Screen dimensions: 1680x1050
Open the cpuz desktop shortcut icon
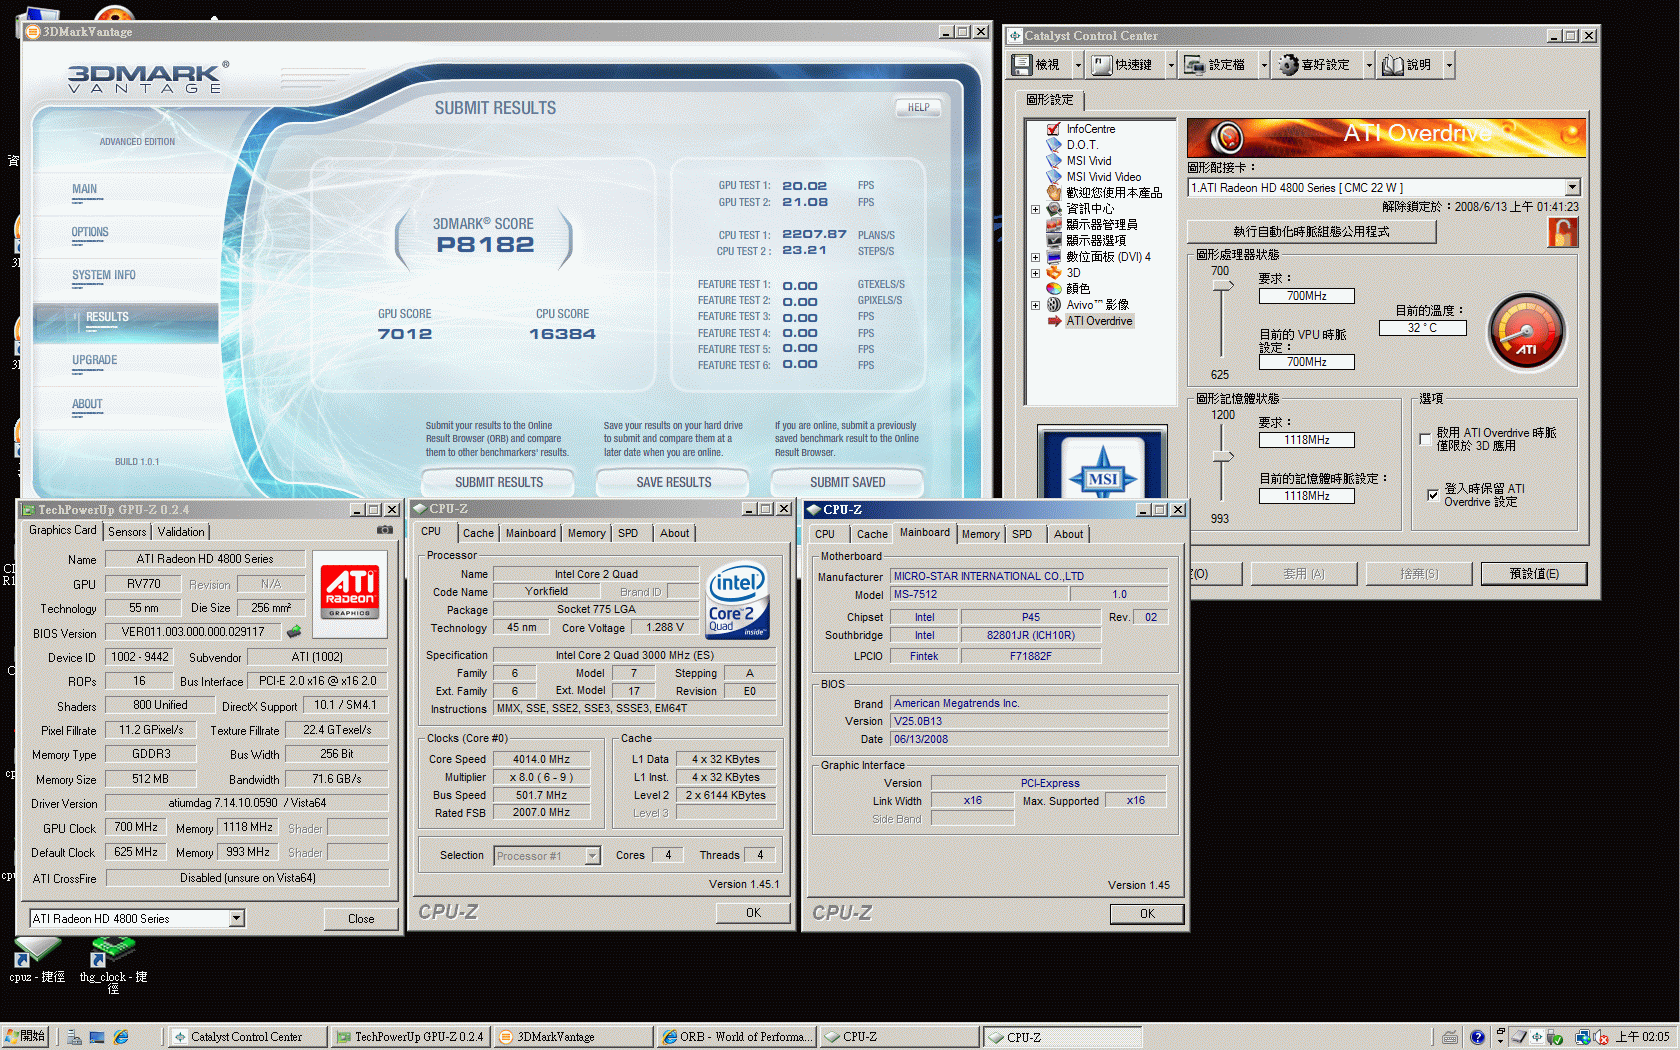[36, 958]
